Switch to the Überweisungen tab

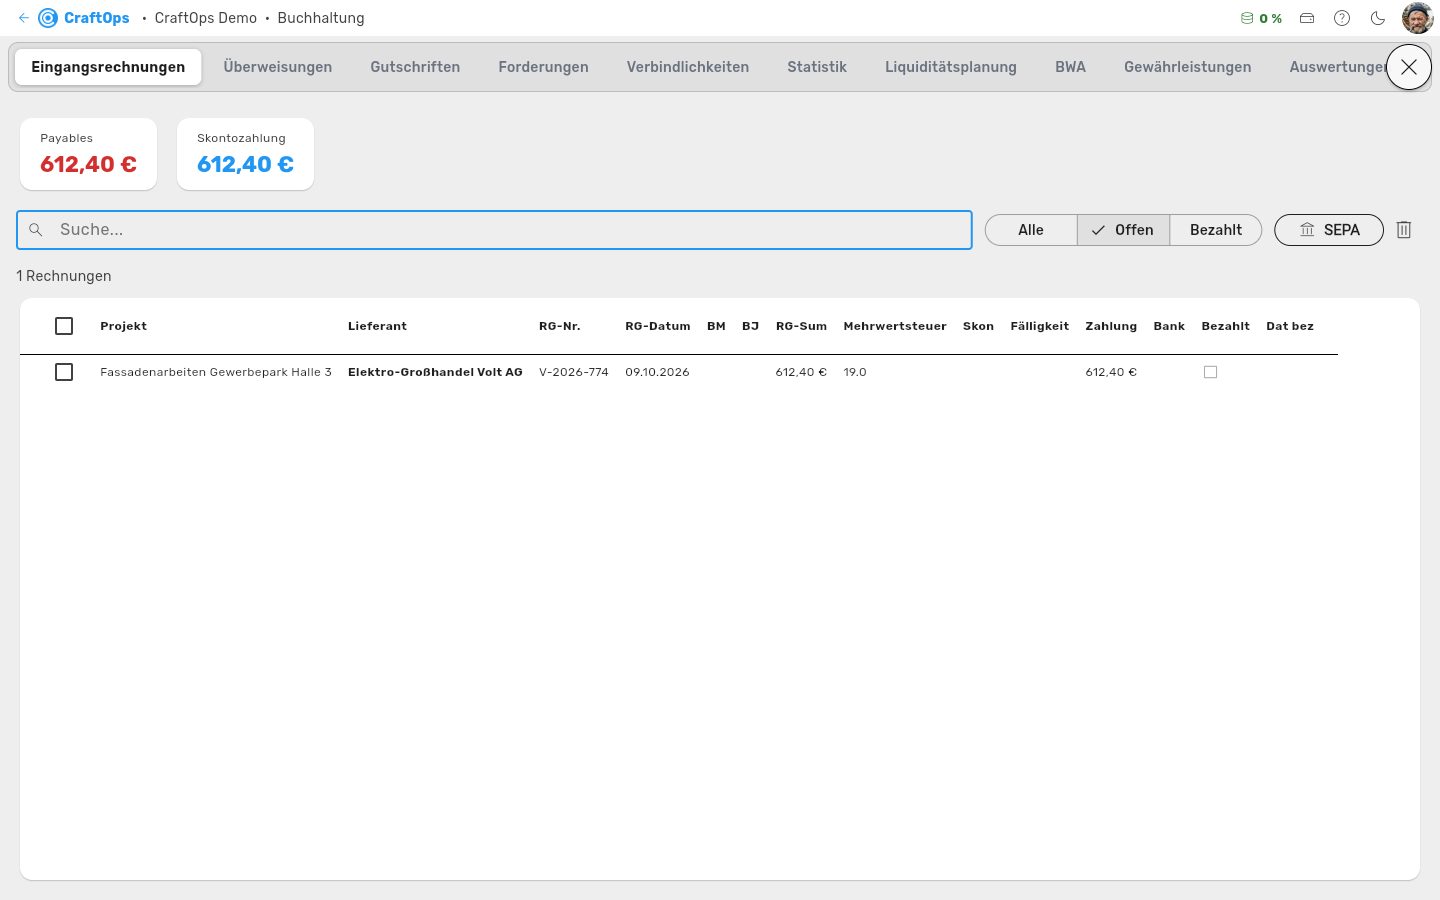[278, 67]
